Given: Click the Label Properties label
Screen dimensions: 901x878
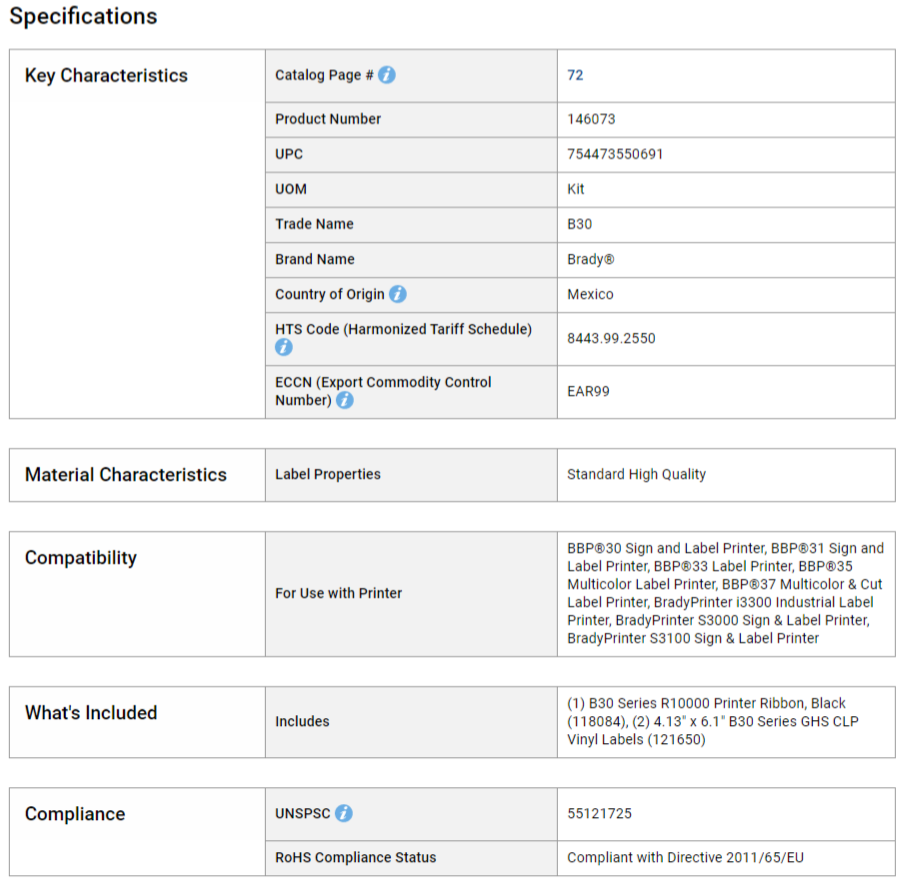Looking at the screenshot, I should [x=328, y=474].
